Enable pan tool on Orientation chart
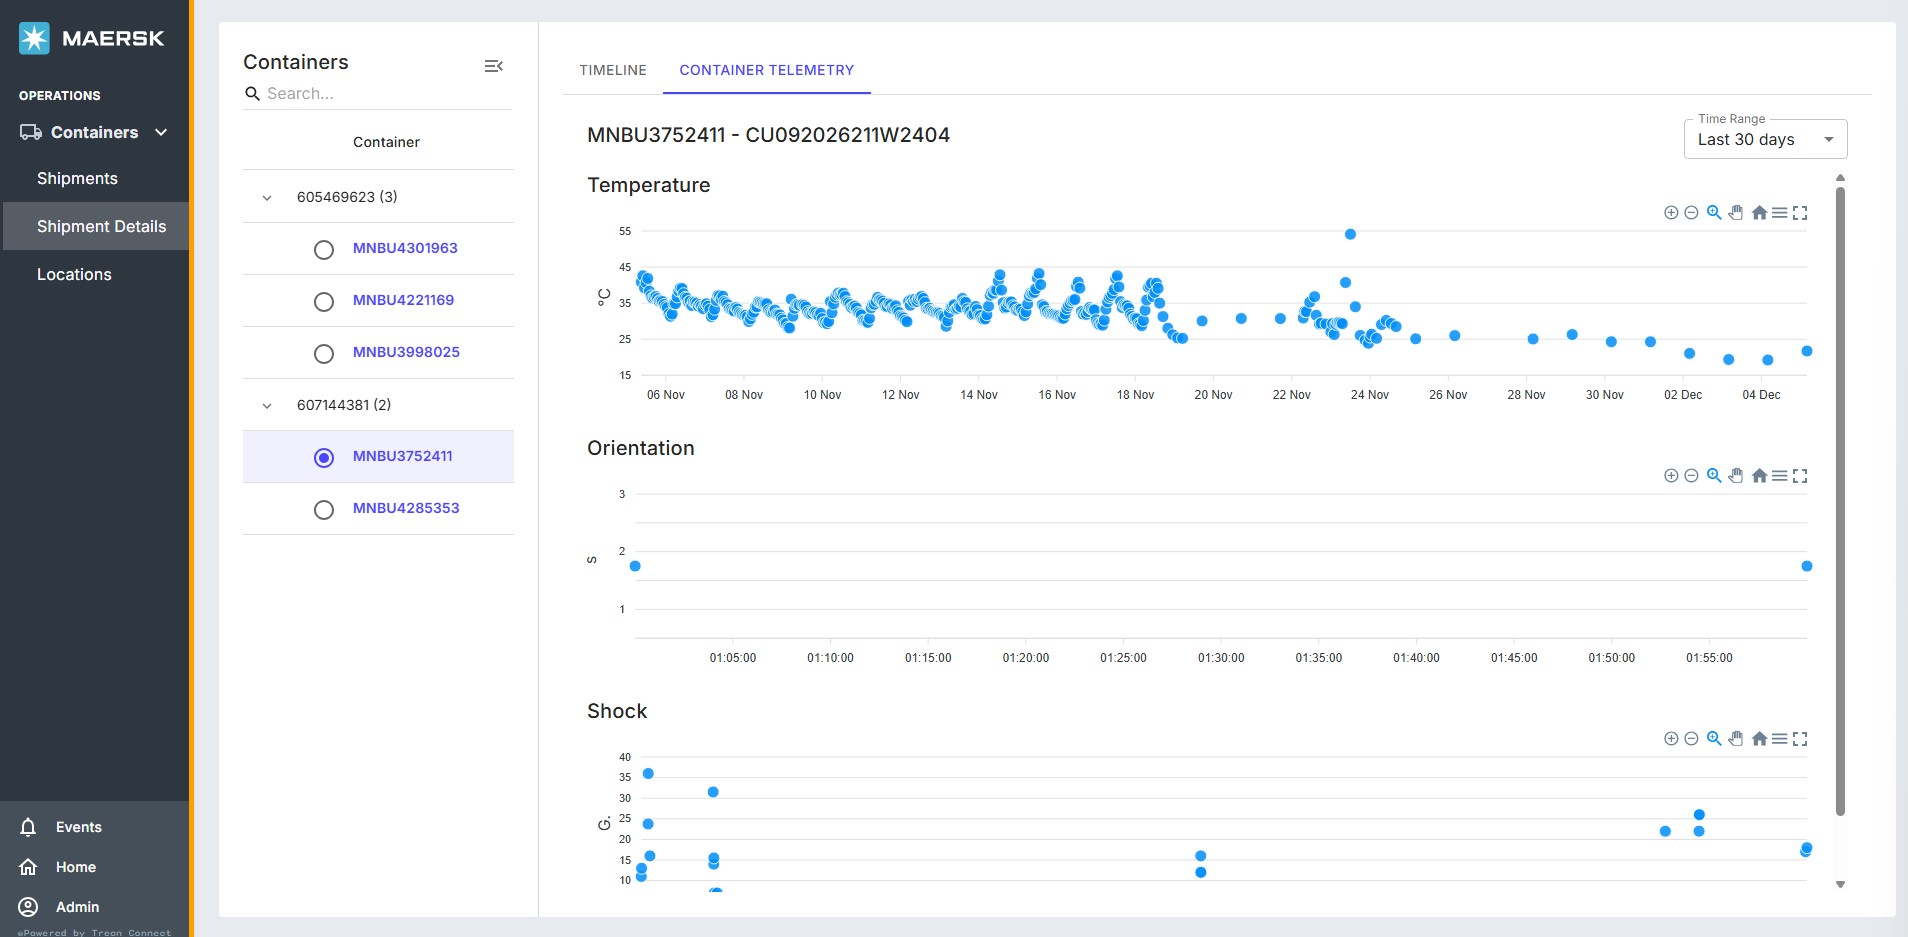Viewport: 1908px width, 937px height. (x=1736, y=476)
